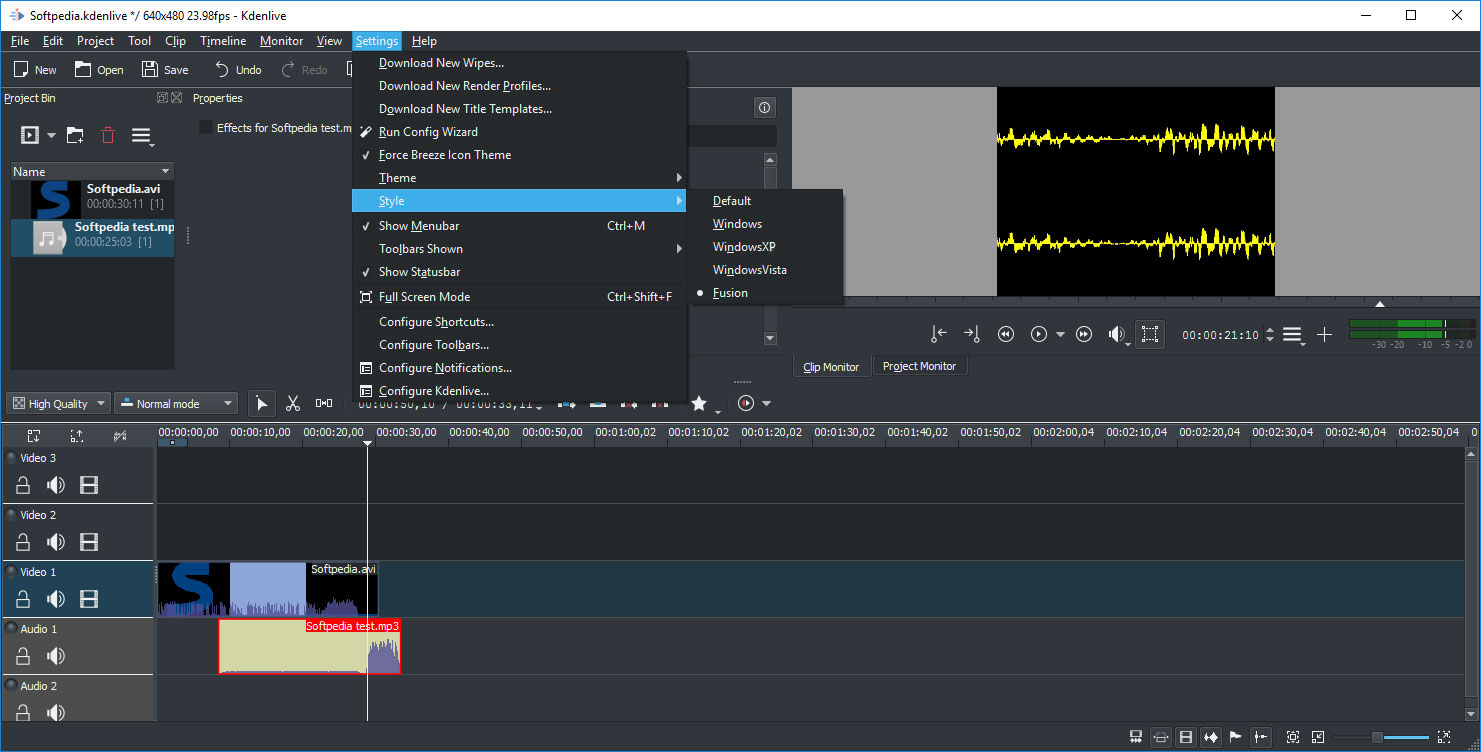Click the monitor rewind button

1006,334
